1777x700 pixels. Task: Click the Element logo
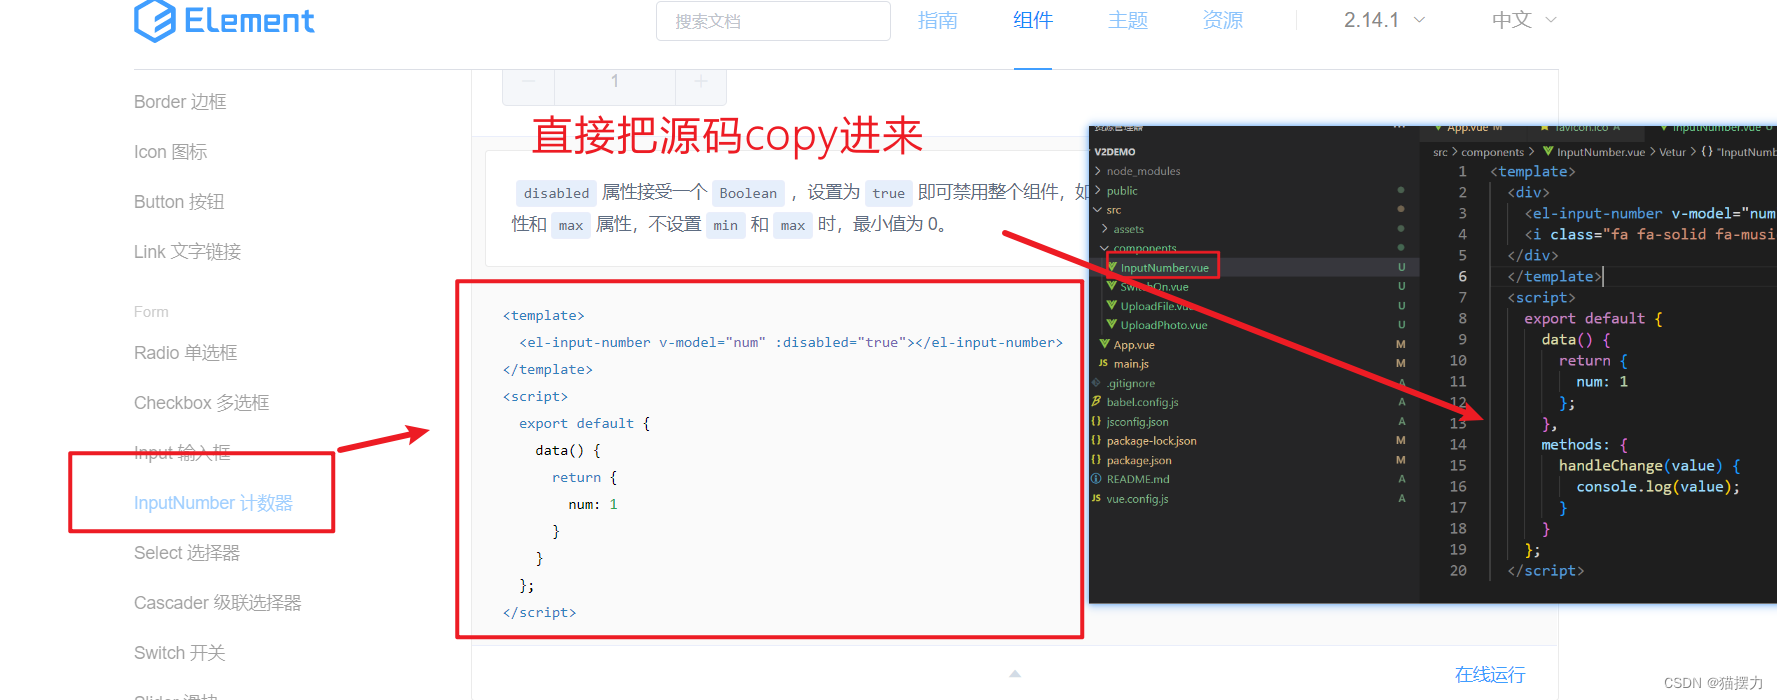(x=224, y=21)
